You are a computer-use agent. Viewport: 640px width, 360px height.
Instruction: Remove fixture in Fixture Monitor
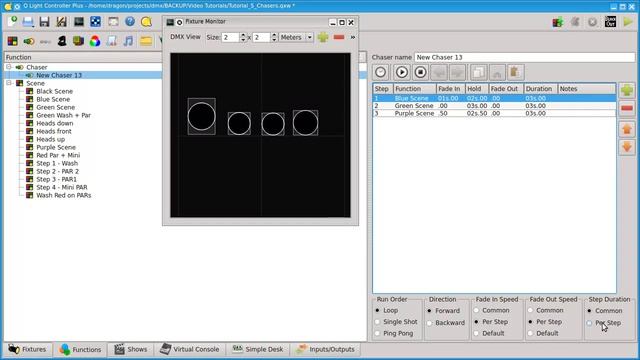pyautogui.click(x=339, y=37)
